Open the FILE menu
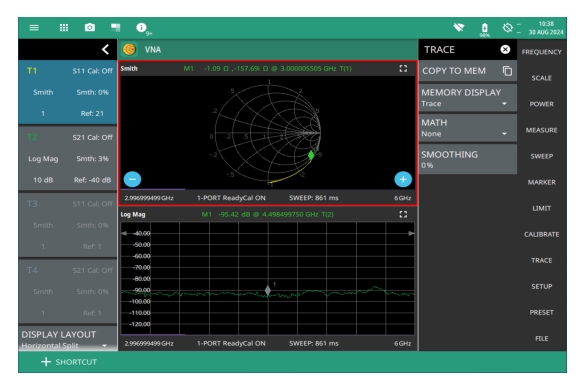 pyautogui.click(x=541, y=338)
